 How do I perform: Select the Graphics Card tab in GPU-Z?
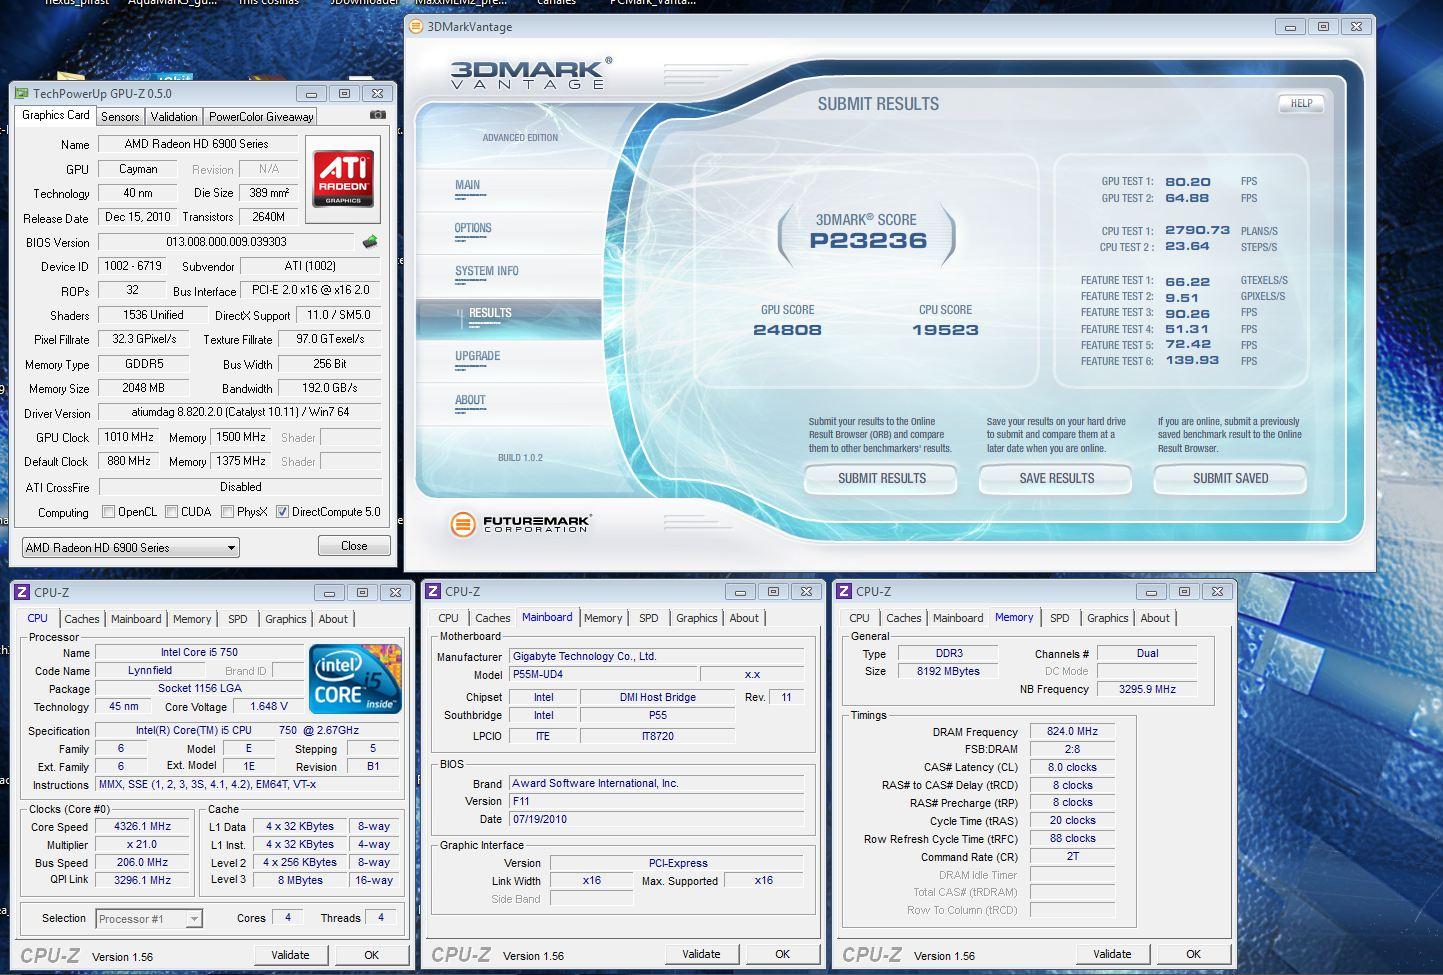(56, 115)
